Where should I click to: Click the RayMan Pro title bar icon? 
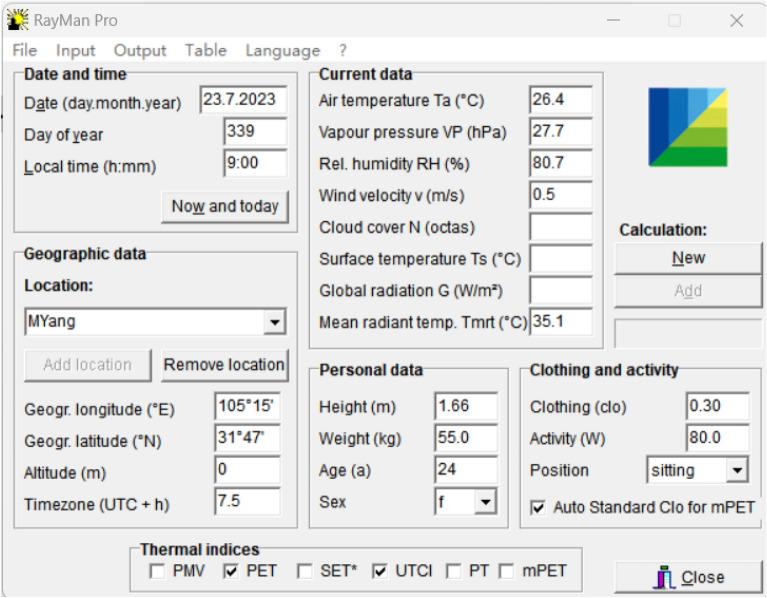click(17, 20)
